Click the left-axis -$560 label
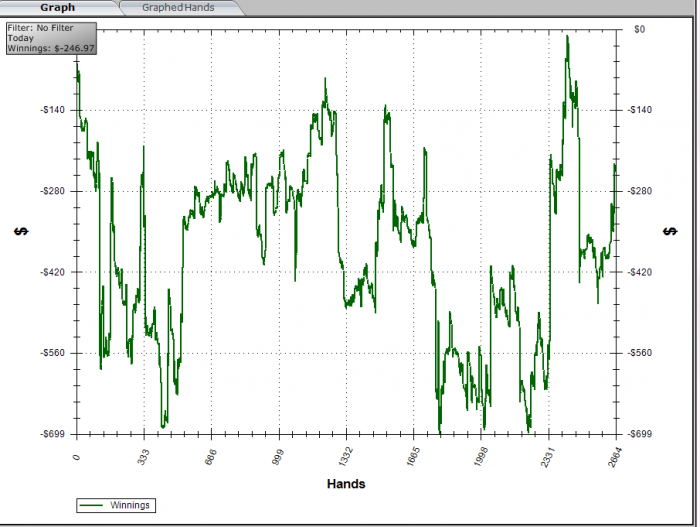Viewport: 700px width, 527px height. click(52, 353)
